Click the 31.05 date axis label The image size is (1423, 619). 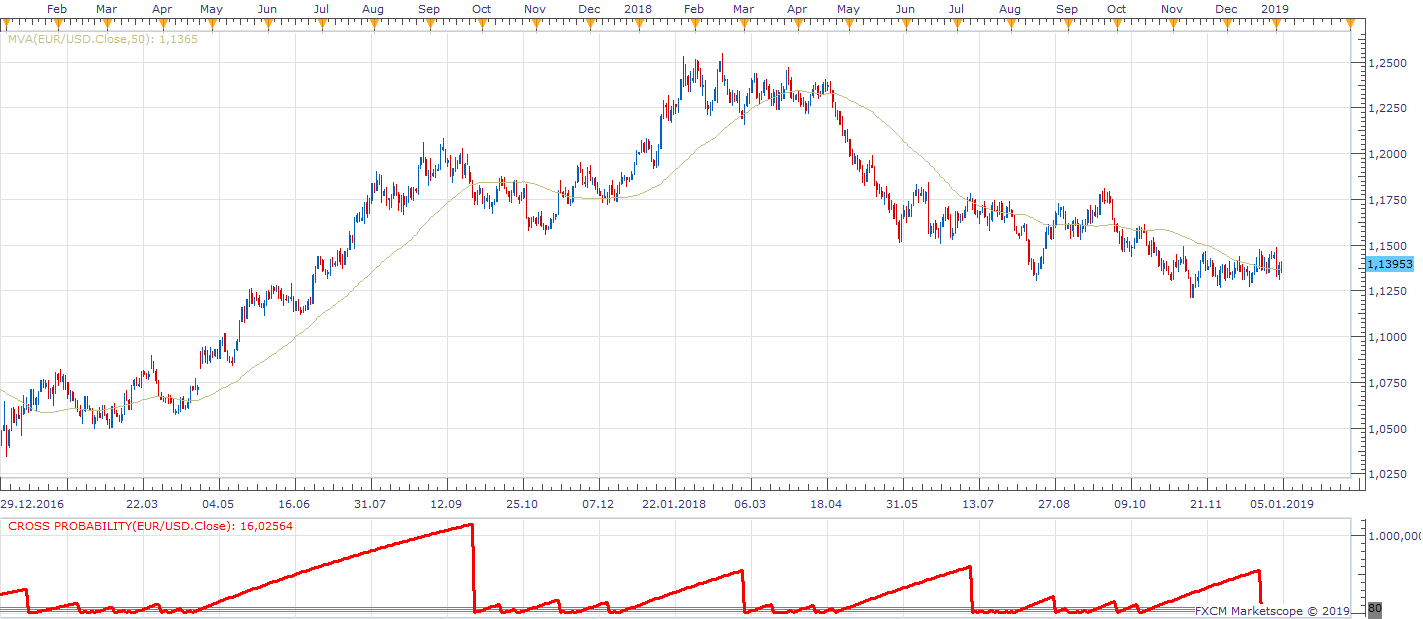click(x=901, y=505)
